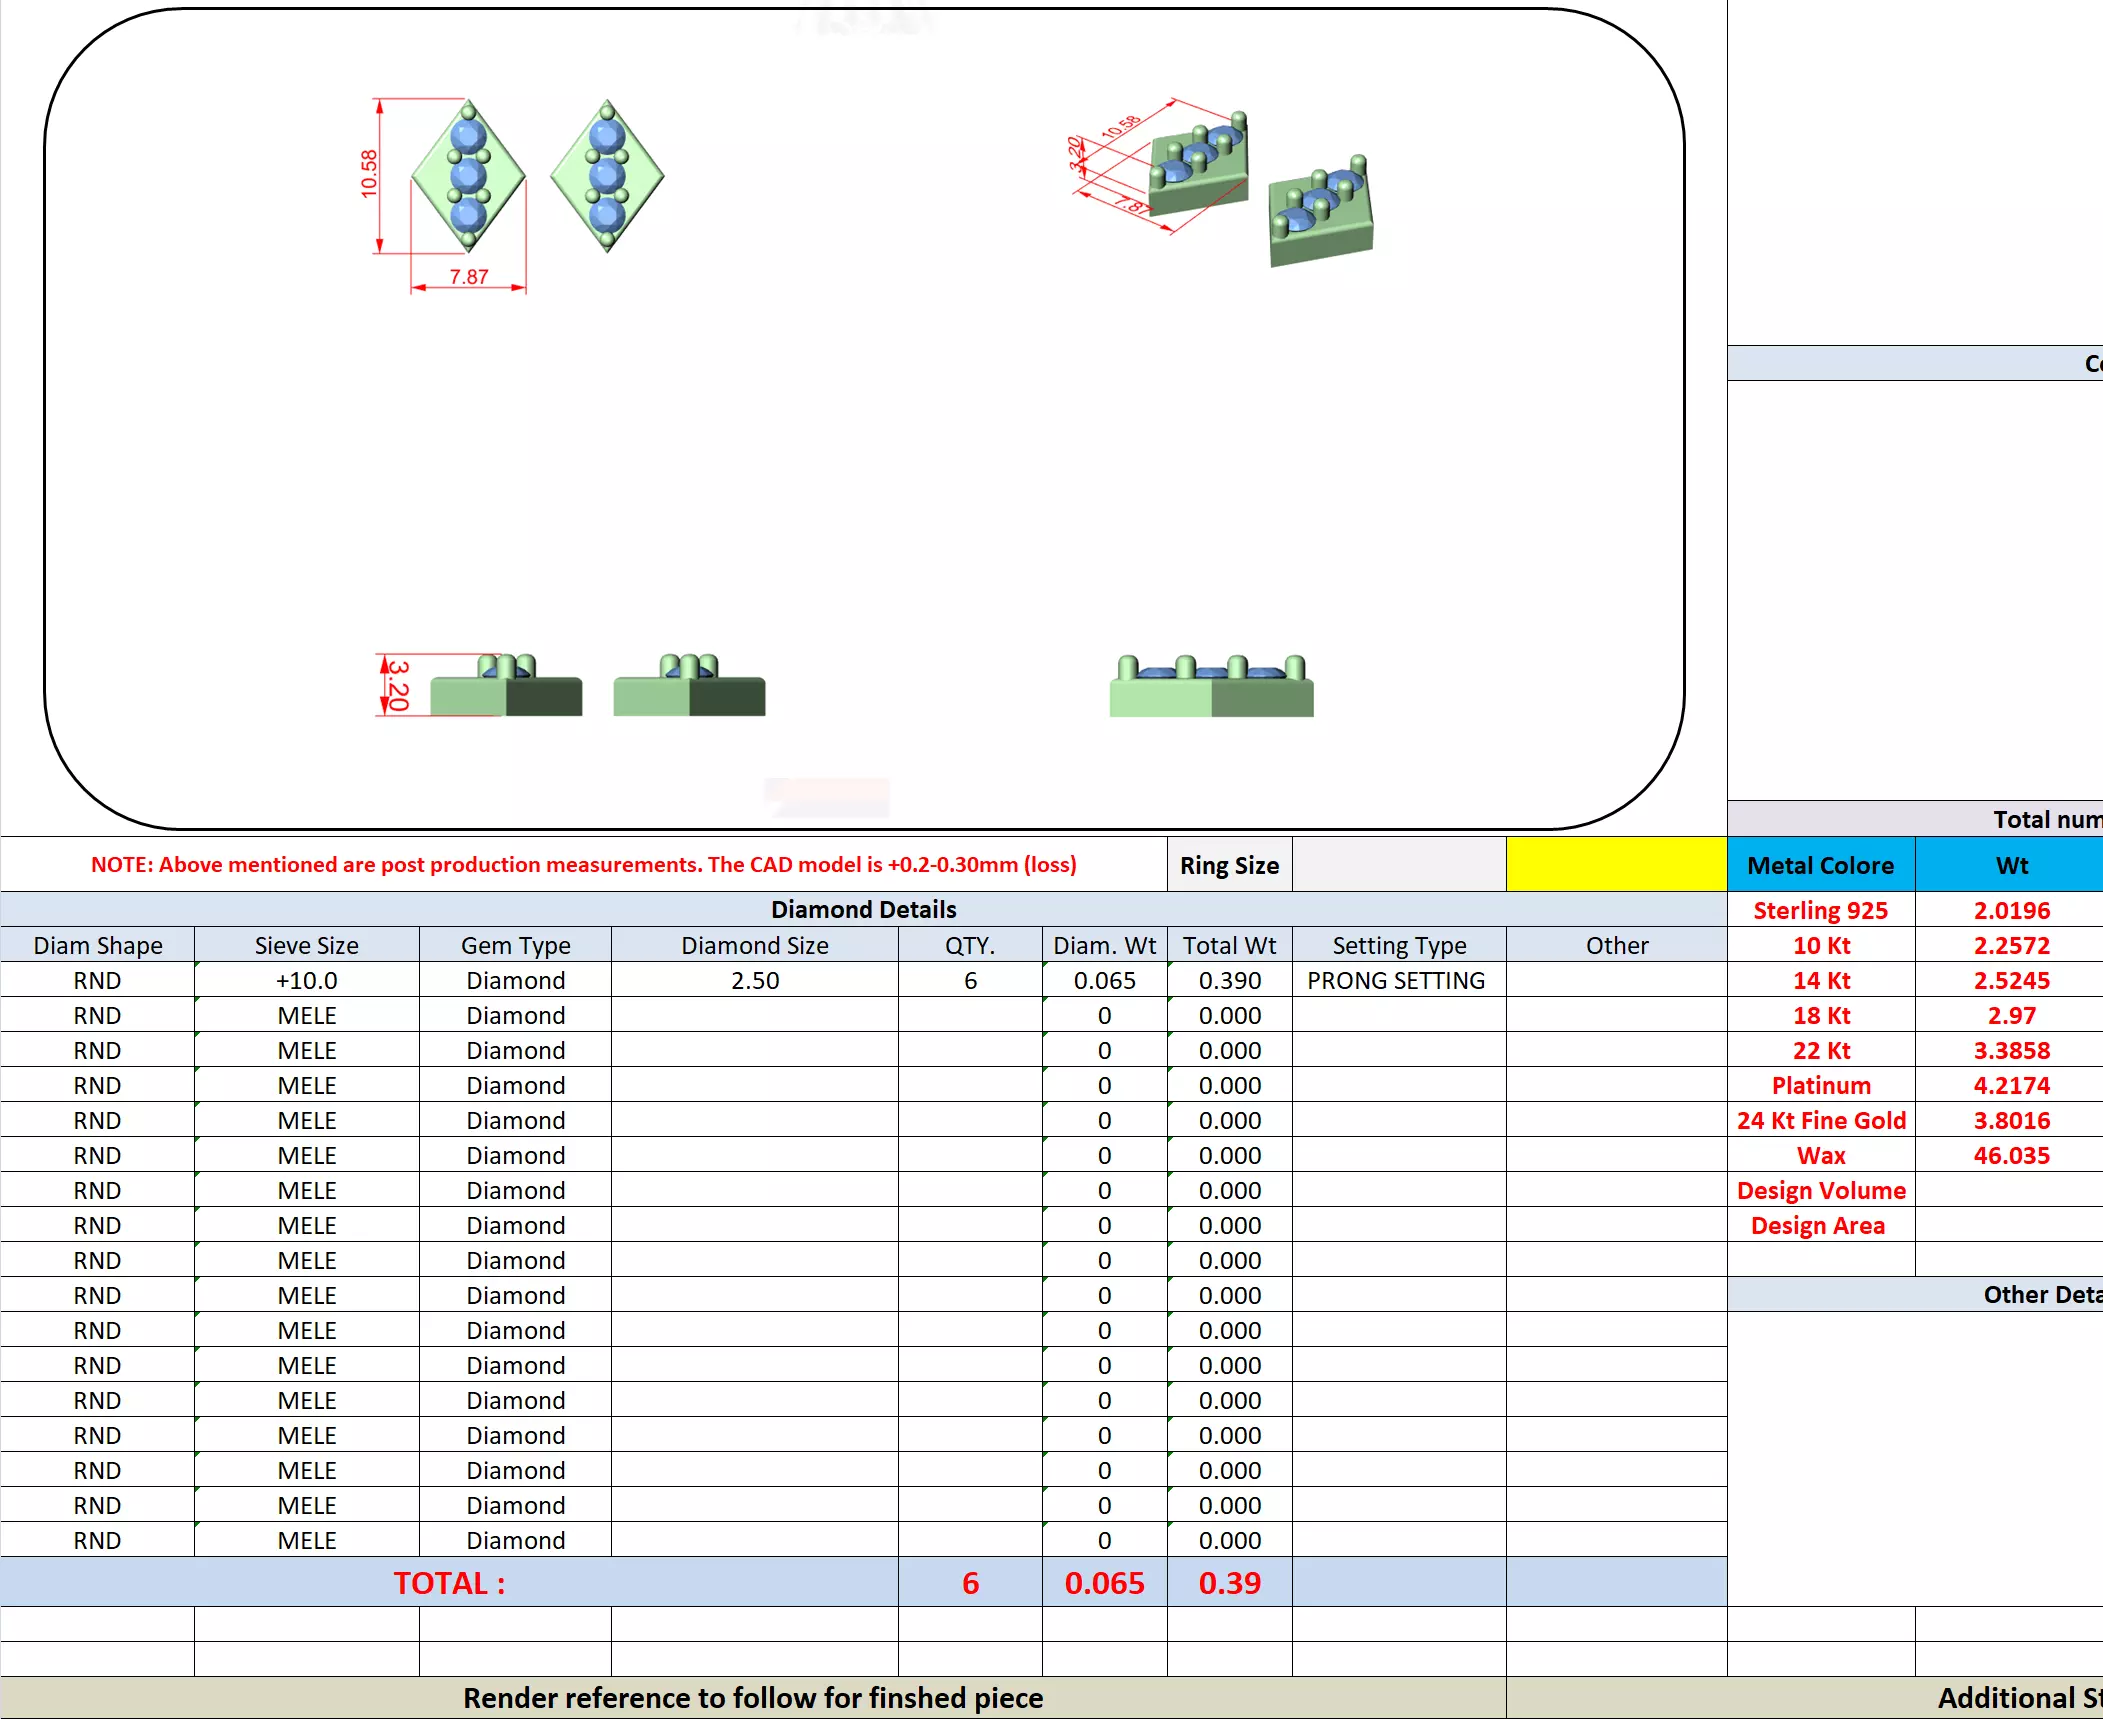Select the red post production NOTE text
Screen dimensions: 2103x1719
583,864
